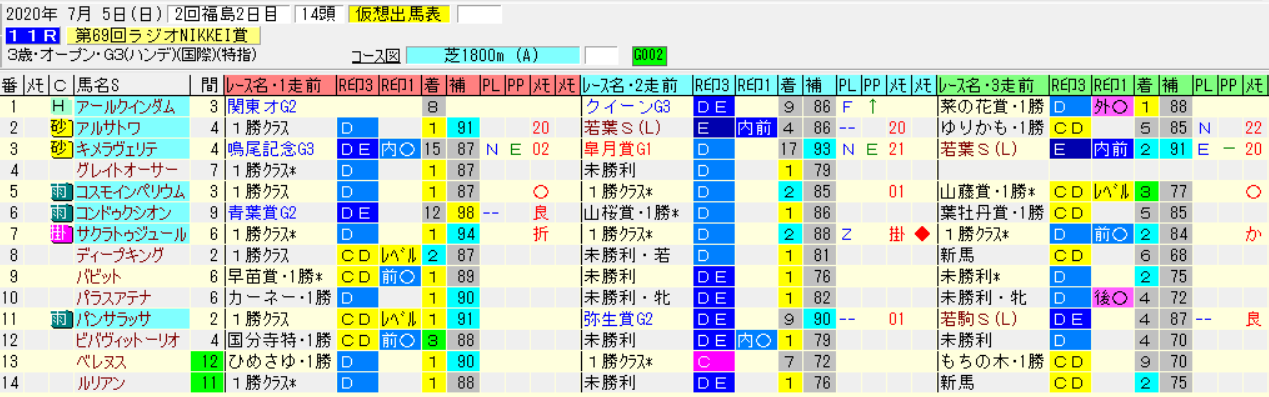Screen dimensions: 1269x397
Task: Click the pink 後○ cell in パラスアテナ row
Action: coord(1113,297)
